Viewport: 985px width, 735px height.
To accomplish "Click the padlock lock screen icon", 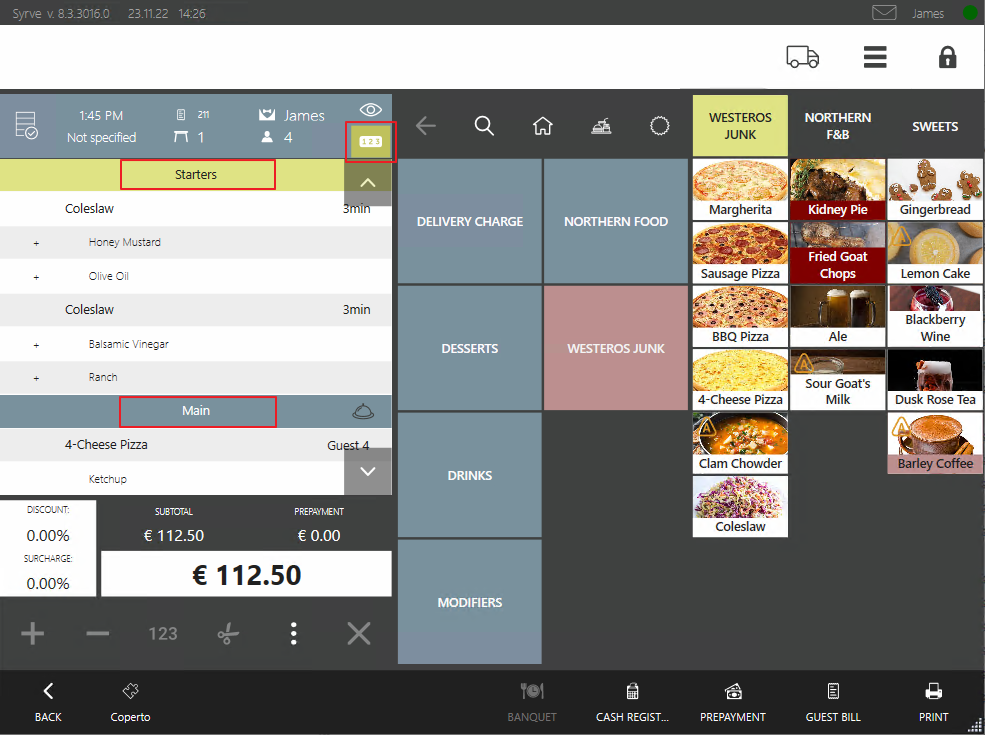I will point(947,58).
